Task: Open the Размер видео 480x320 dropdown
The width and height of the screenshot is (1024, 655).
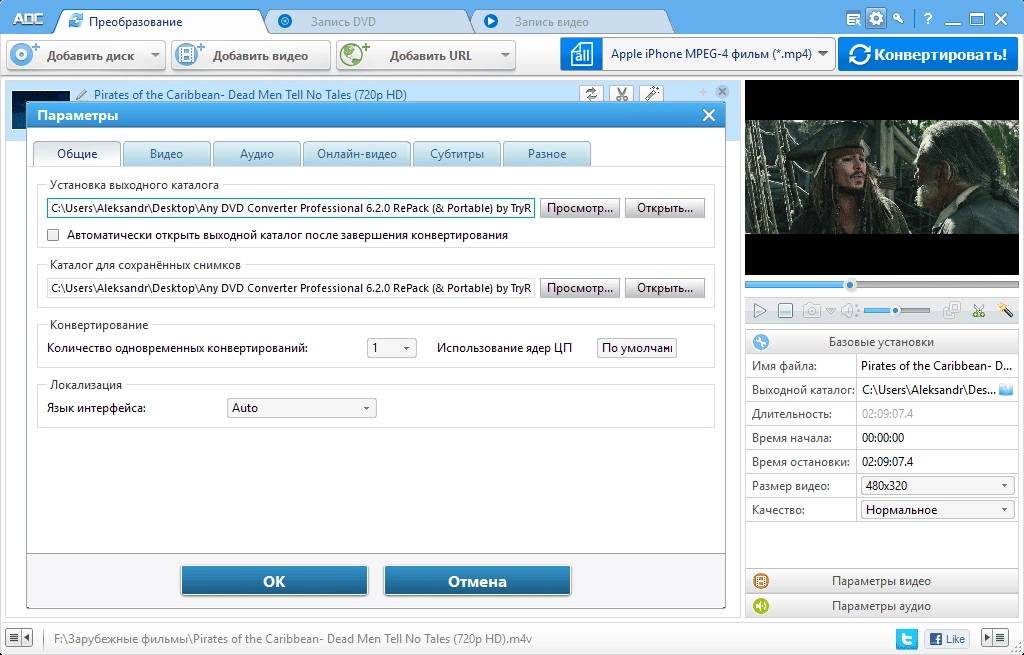Action: [x=938, y=486]
